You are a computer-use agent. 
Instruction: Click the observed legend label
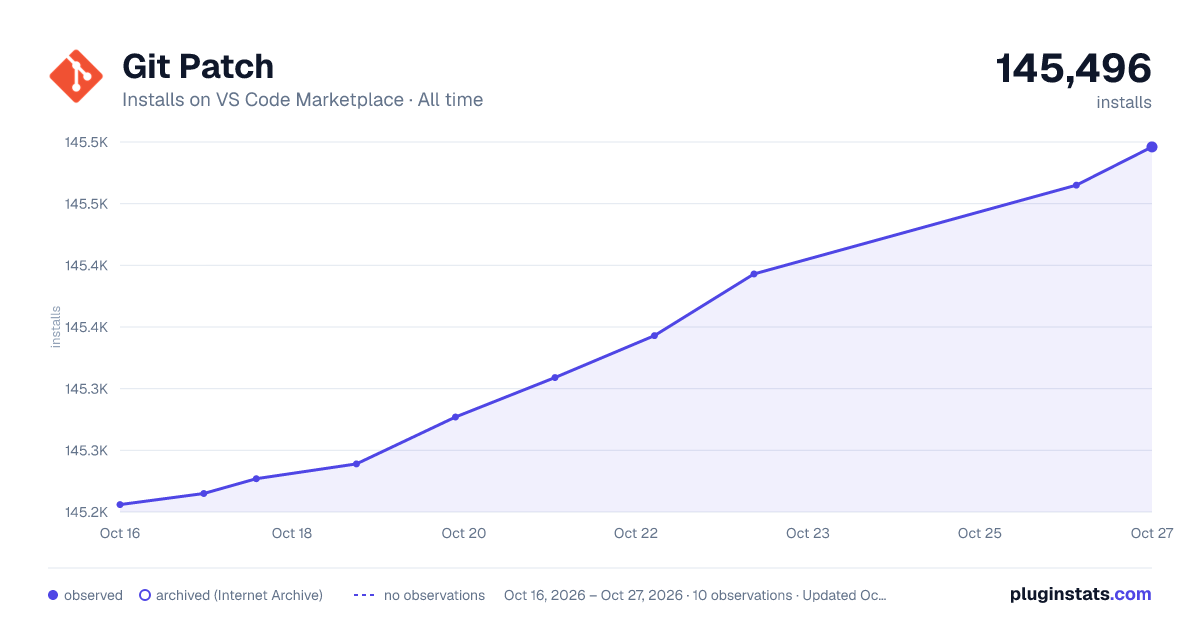click(93, 595)
